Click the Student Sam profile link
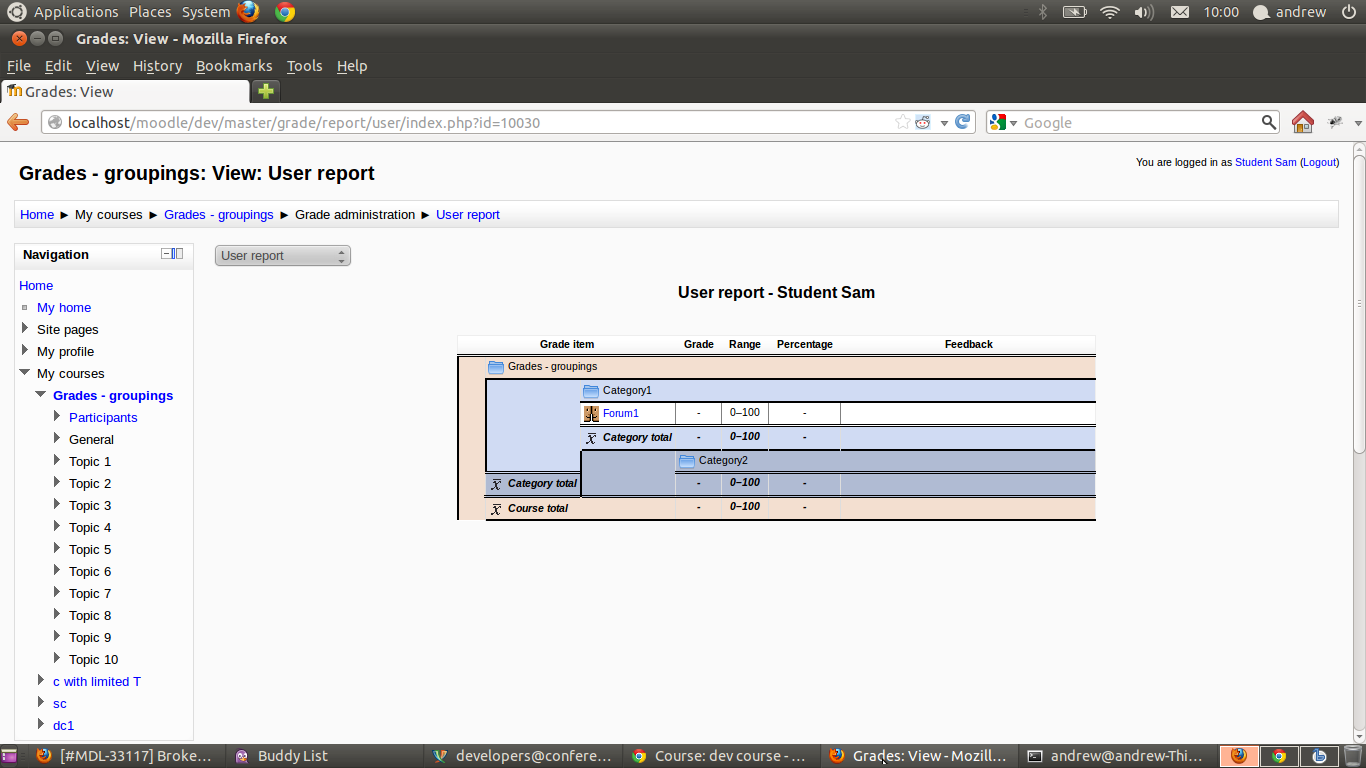This screenshot has height=768, width=1366. [1265, 162]
